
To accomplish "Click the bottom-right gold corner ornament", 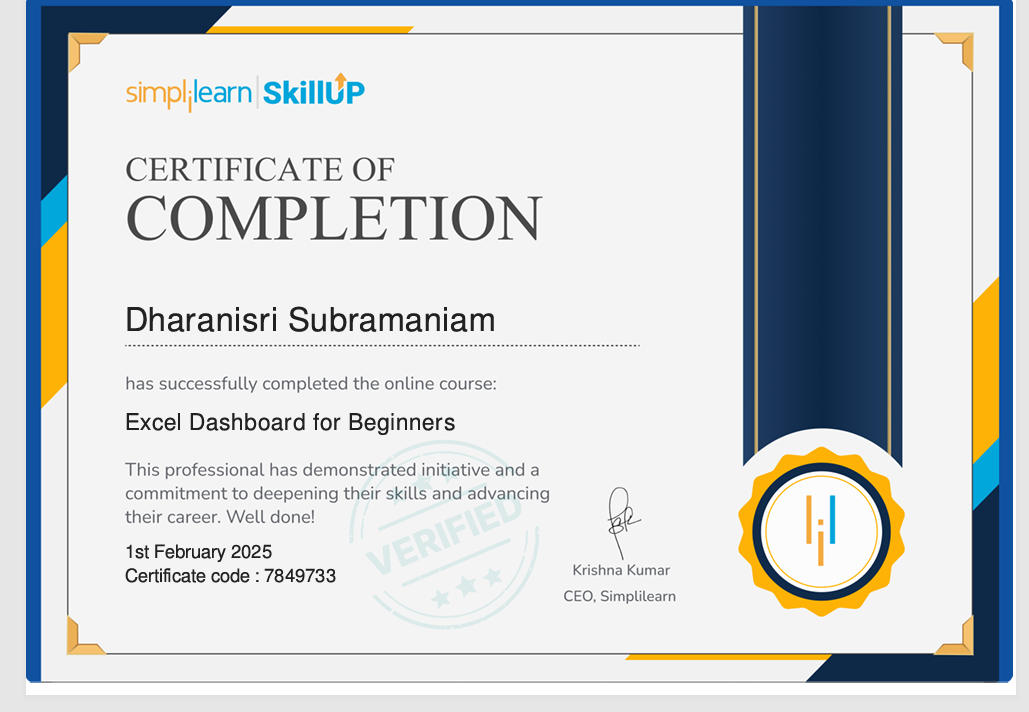I will click(954, 637).
